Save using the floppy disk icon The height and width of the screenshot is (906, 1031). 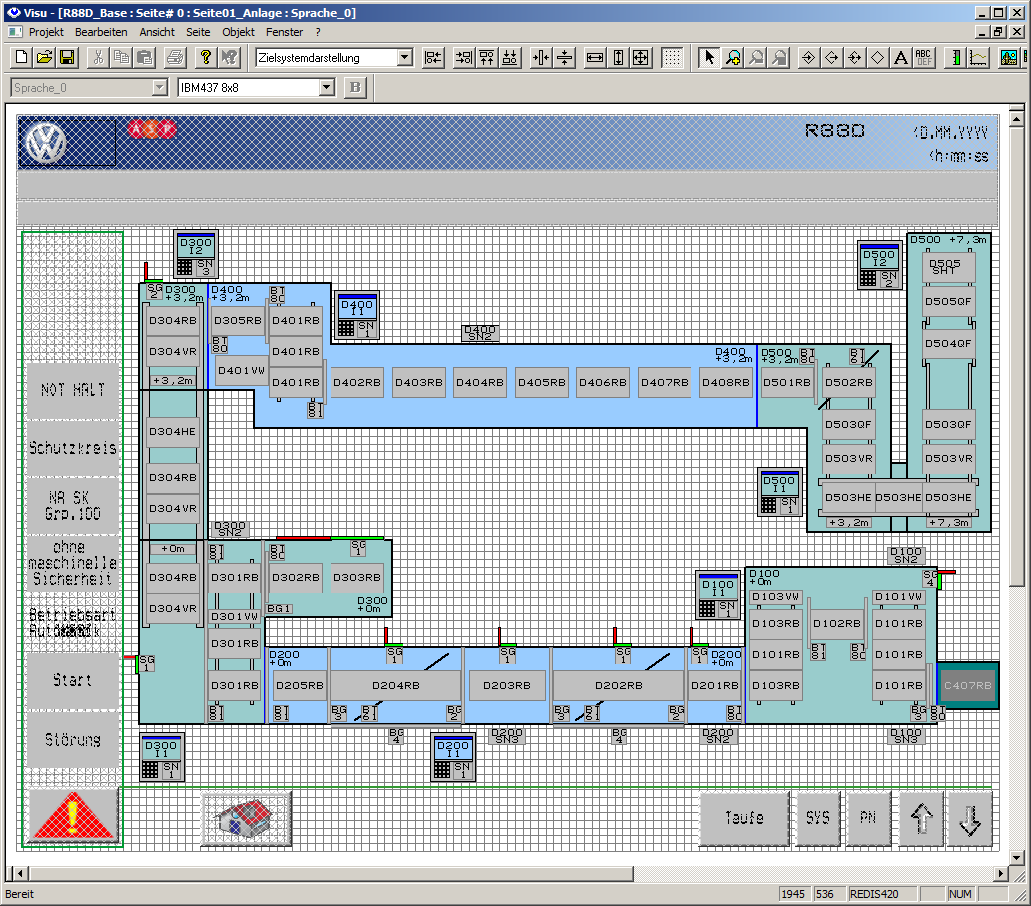click(67, 58)
